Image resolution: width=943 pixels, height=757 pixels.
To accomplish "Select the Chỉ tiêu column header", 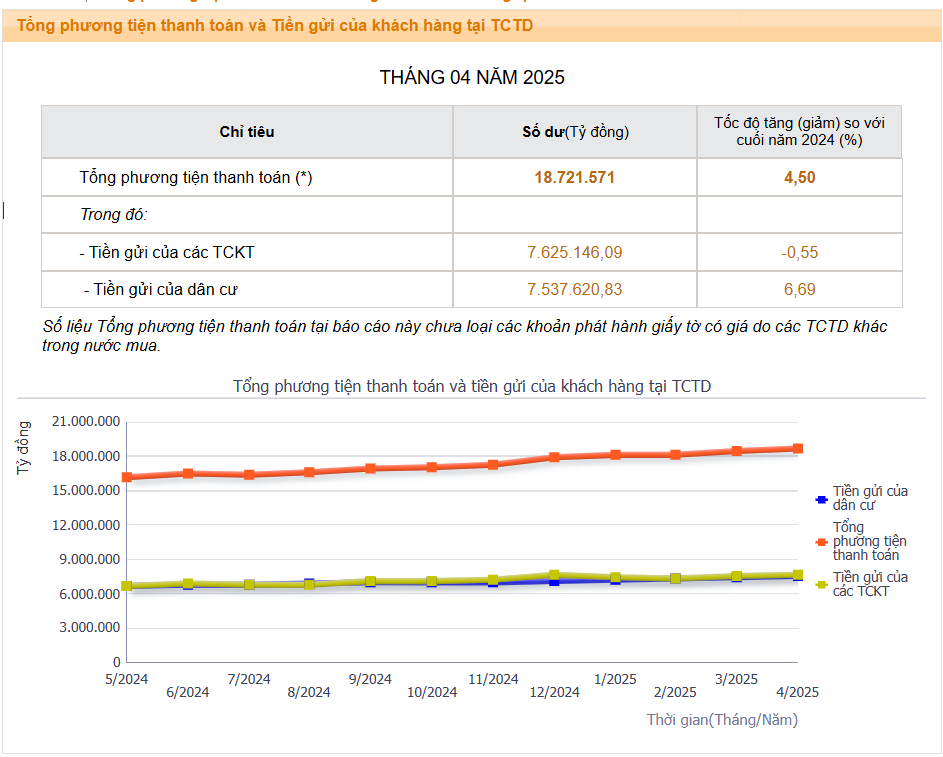I will pos(247,132).
